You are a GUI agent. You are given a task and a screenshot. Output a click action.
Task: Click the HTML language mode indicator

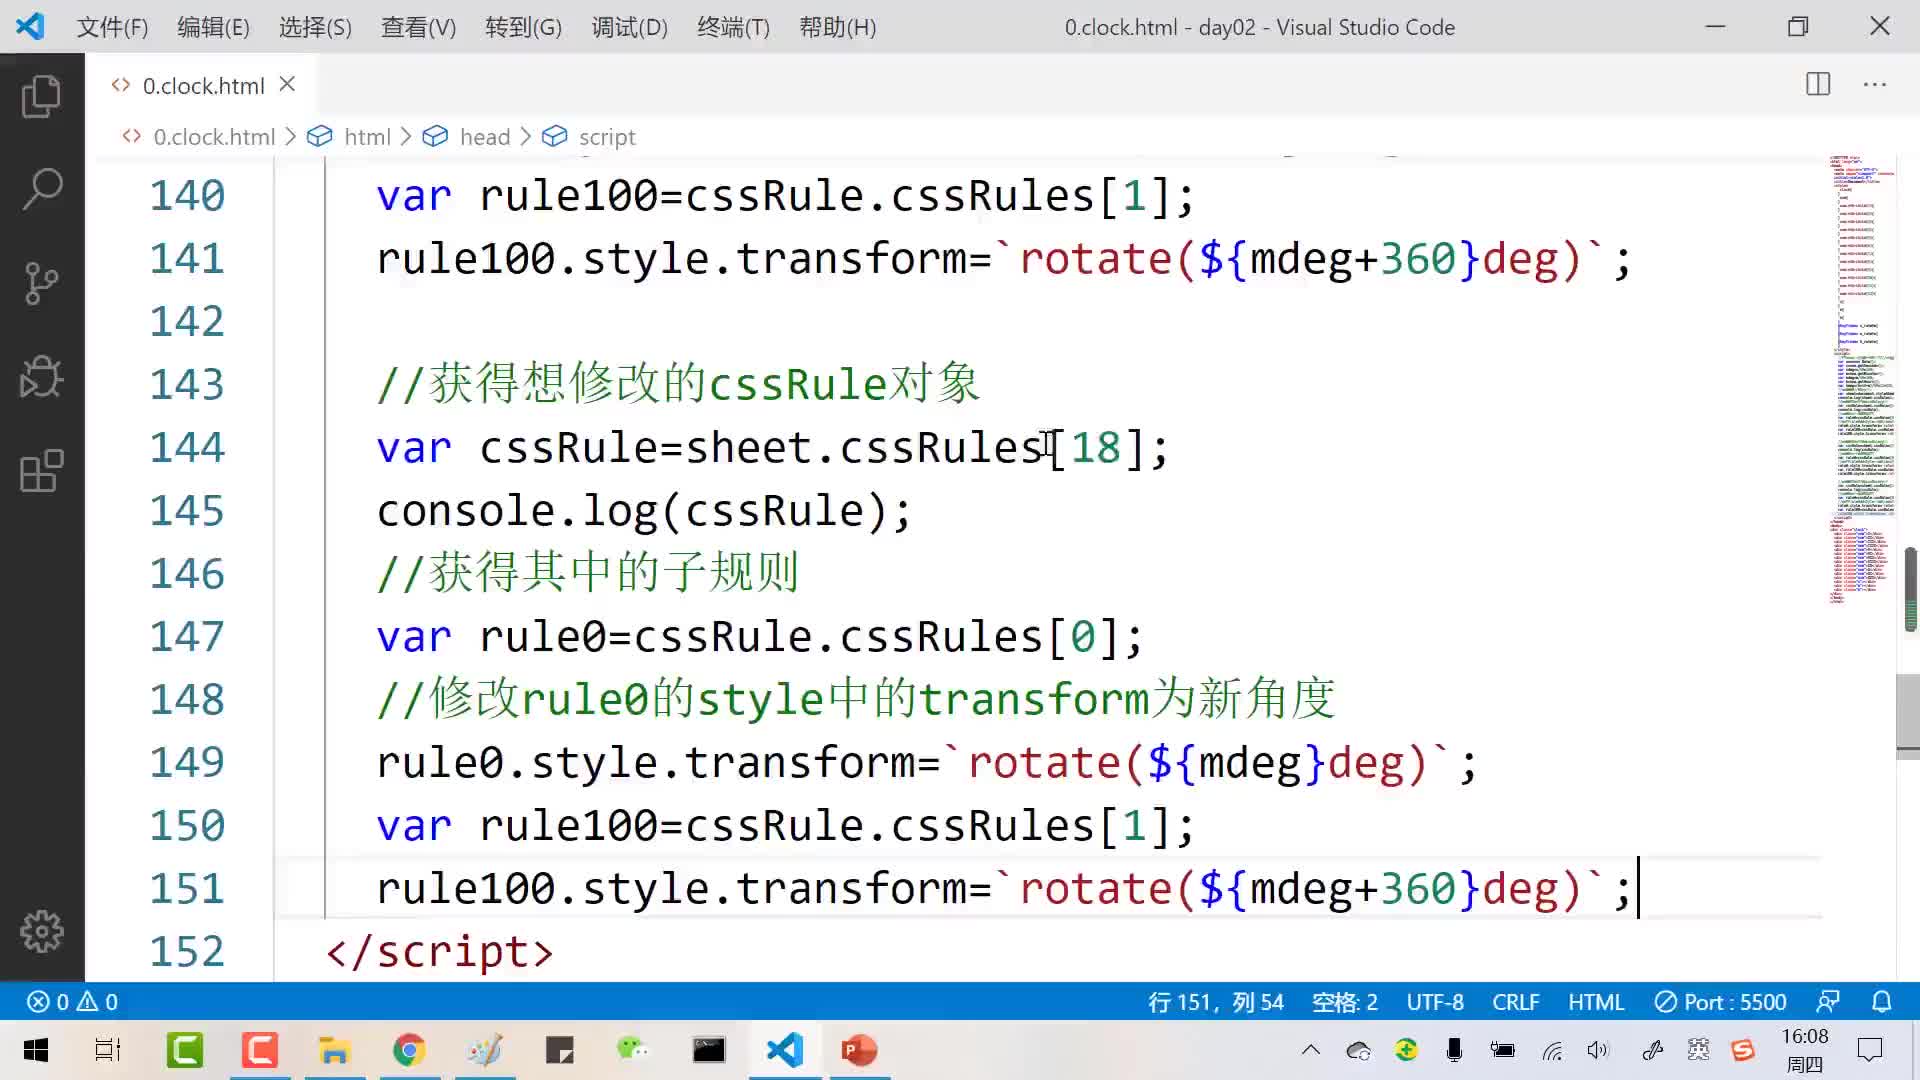[1597, 1001]
